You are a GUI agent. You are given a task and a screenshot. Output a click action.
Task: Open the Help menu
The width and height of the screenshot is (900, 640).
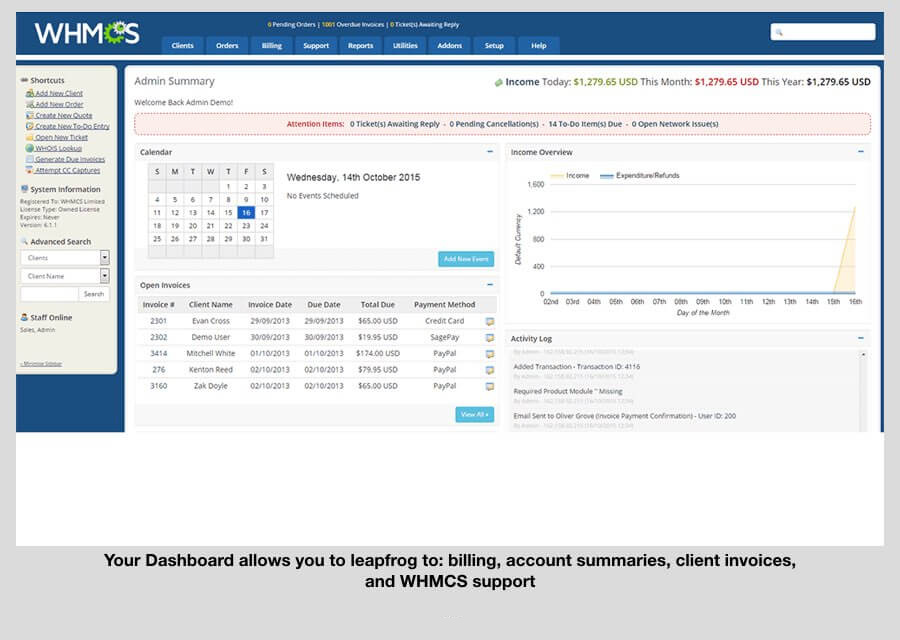tap(538, 45)
